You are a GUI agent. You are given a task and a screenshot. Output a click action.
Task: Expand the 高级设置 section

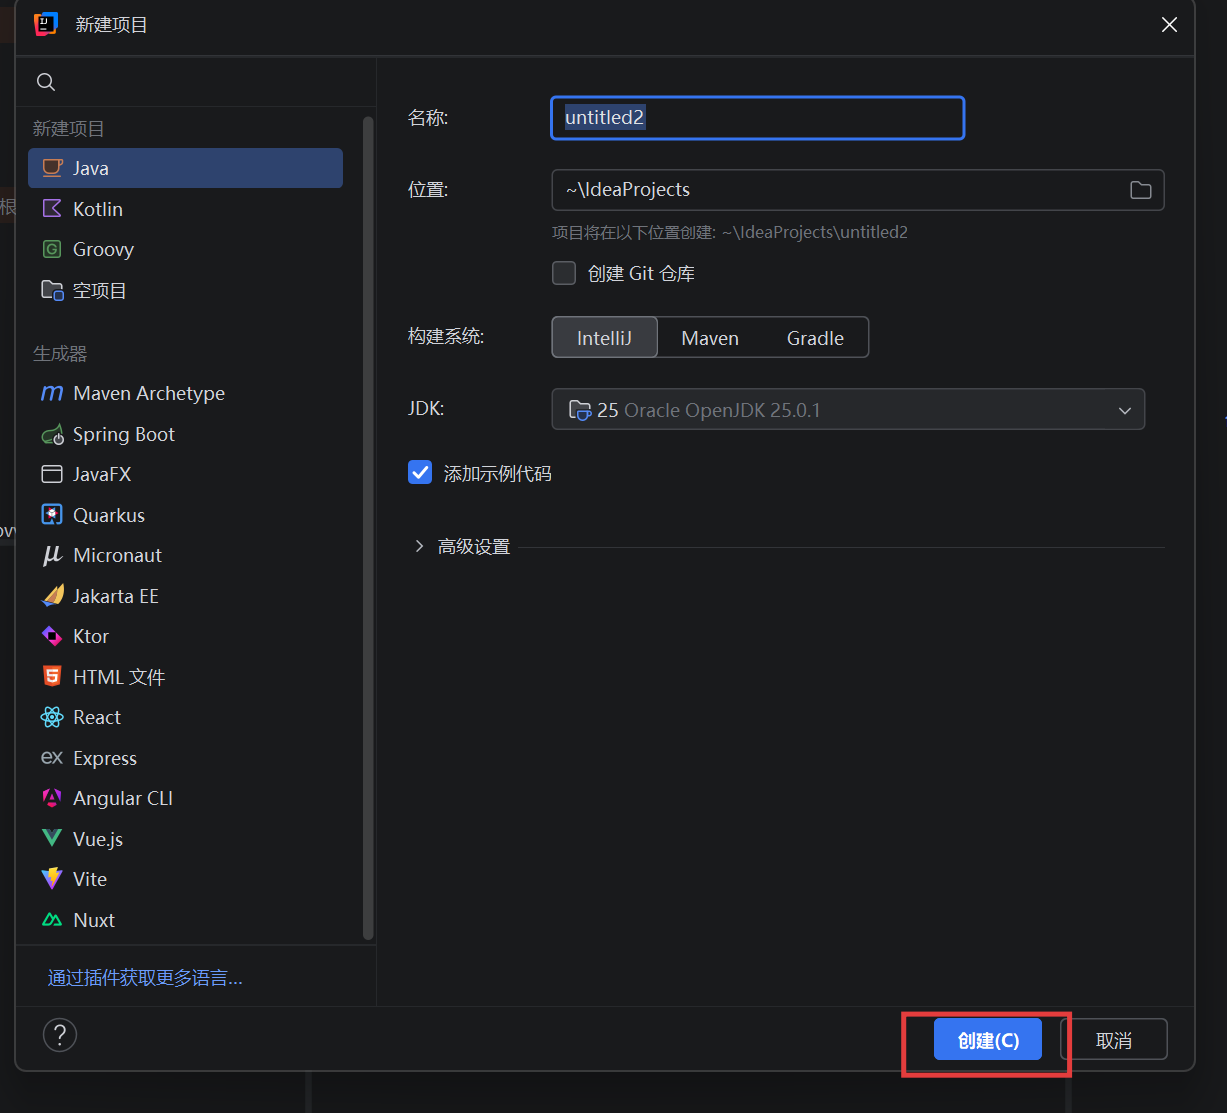click(419, 546)
